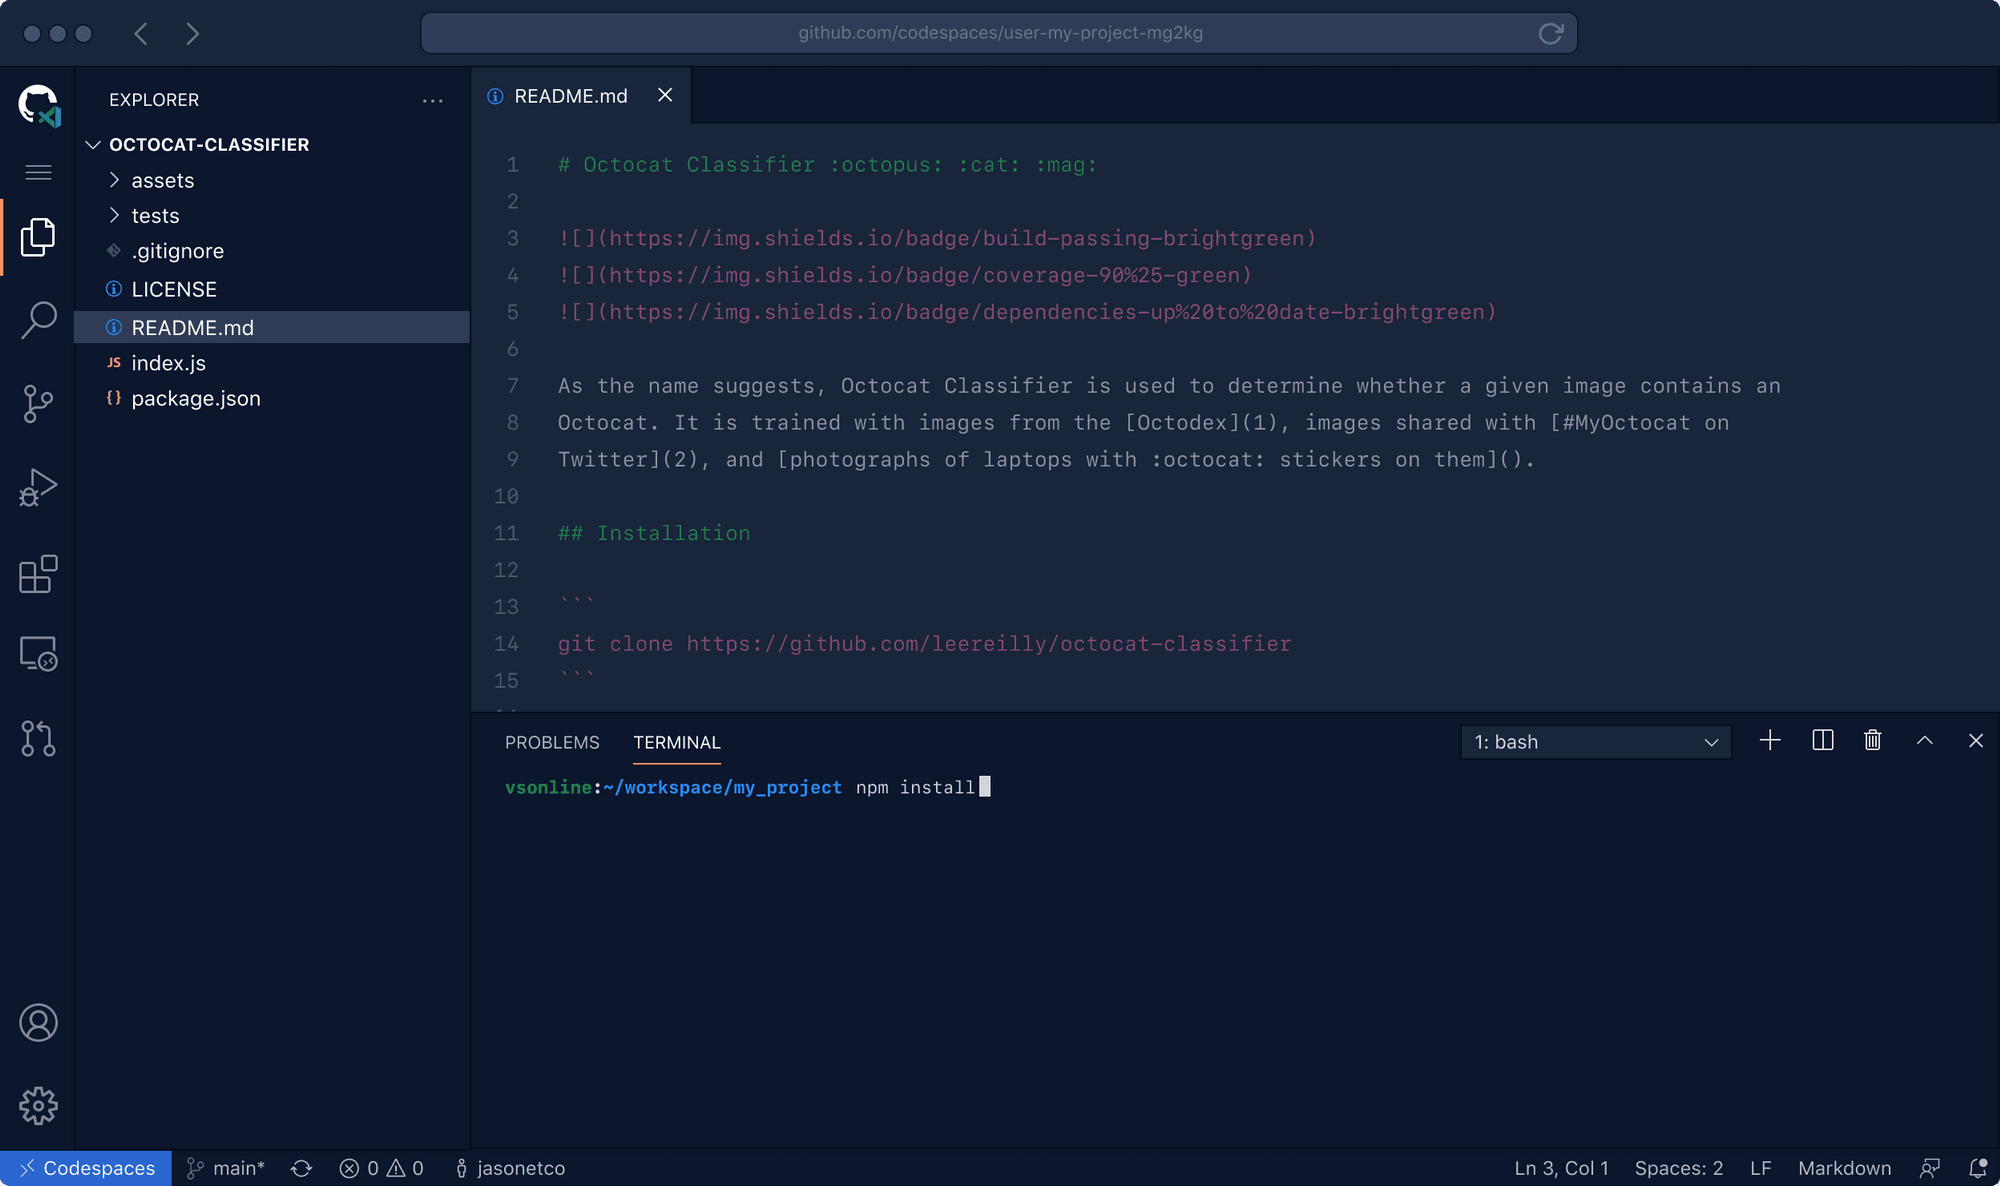Open the Manage settings gear
This screenshot has width=2000, height=1186.
coord(38,1105)
